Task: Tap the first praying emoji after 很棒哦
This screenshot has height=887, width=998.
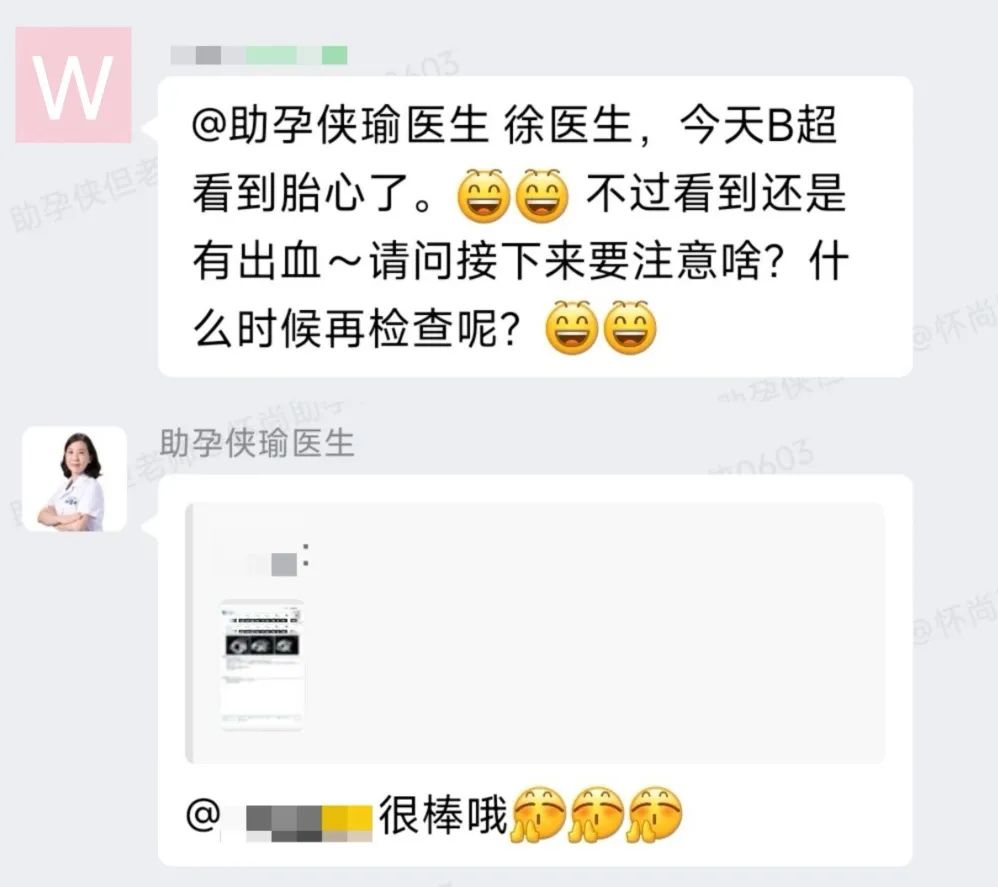Action: (x=538, y=816)
